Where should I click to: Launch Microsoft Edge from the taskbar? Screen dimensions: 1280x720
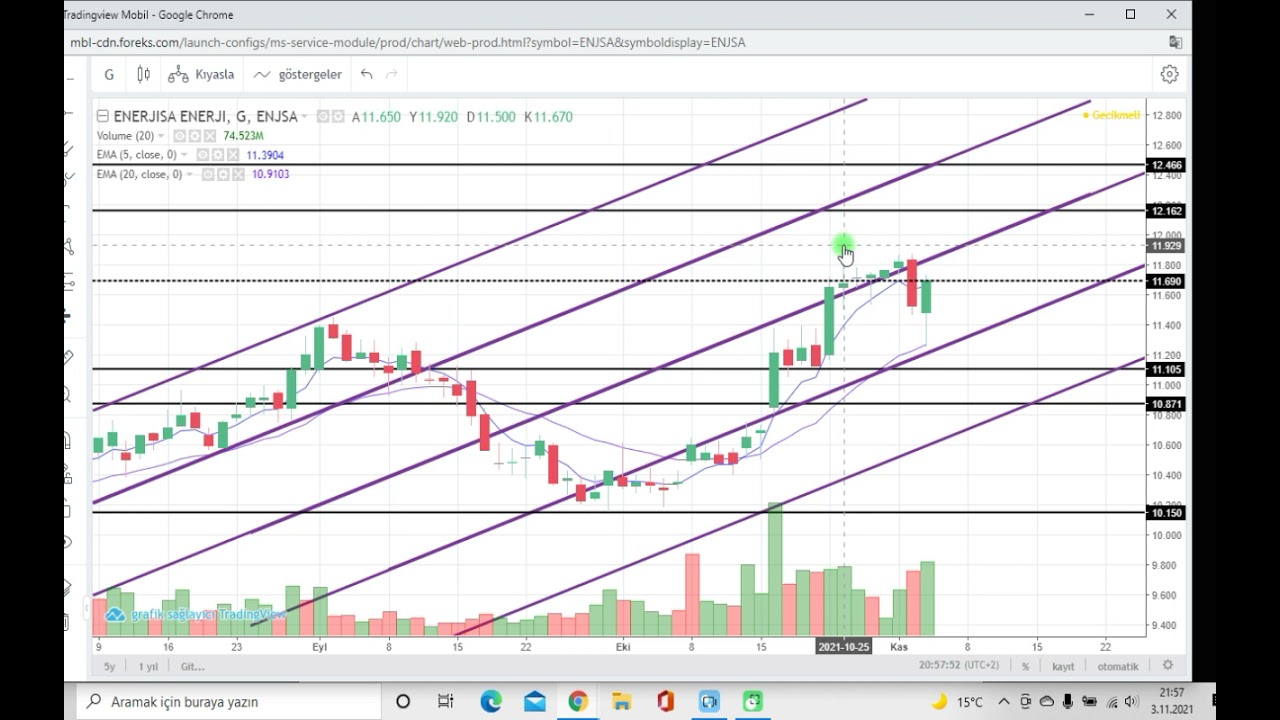(491, 702)
